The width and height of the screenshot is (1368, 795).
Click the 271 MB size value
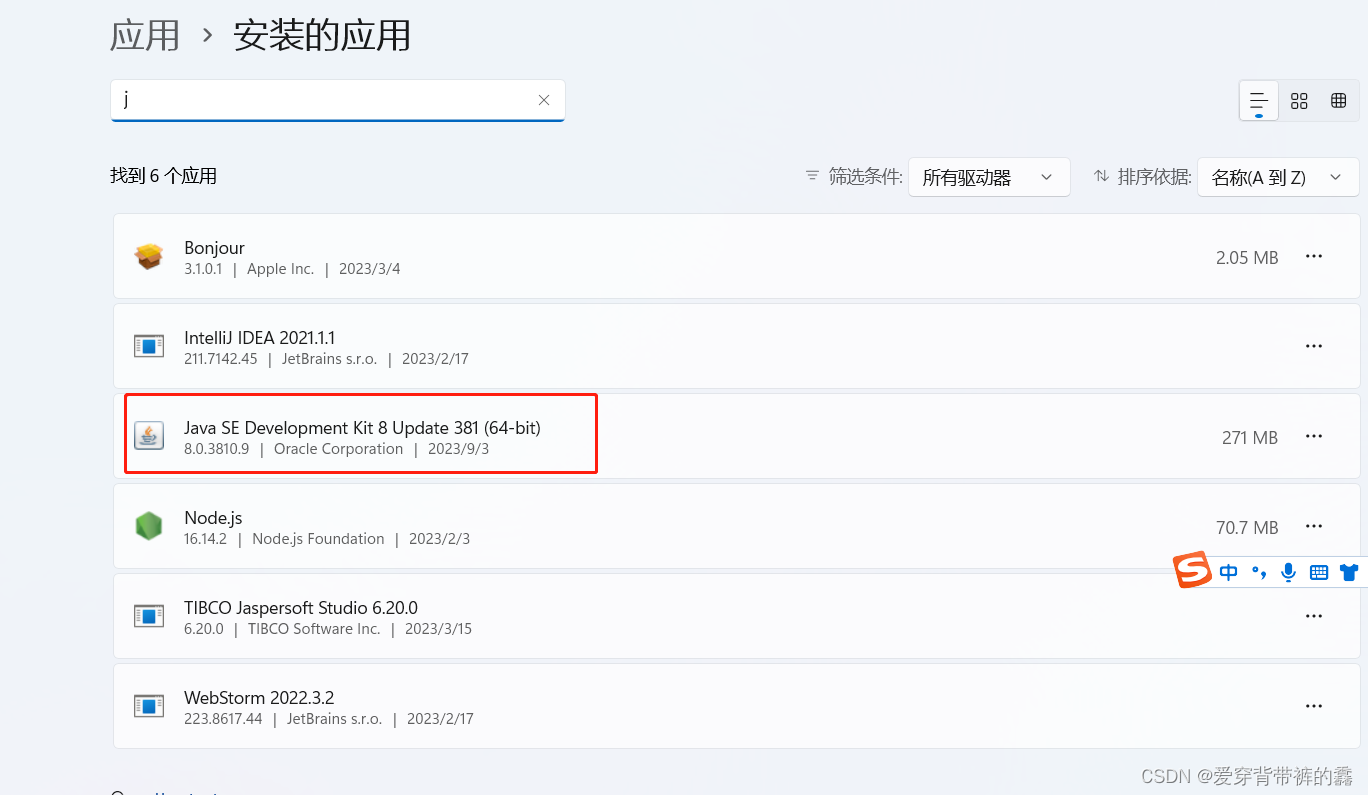click(x=1250, y=437)
